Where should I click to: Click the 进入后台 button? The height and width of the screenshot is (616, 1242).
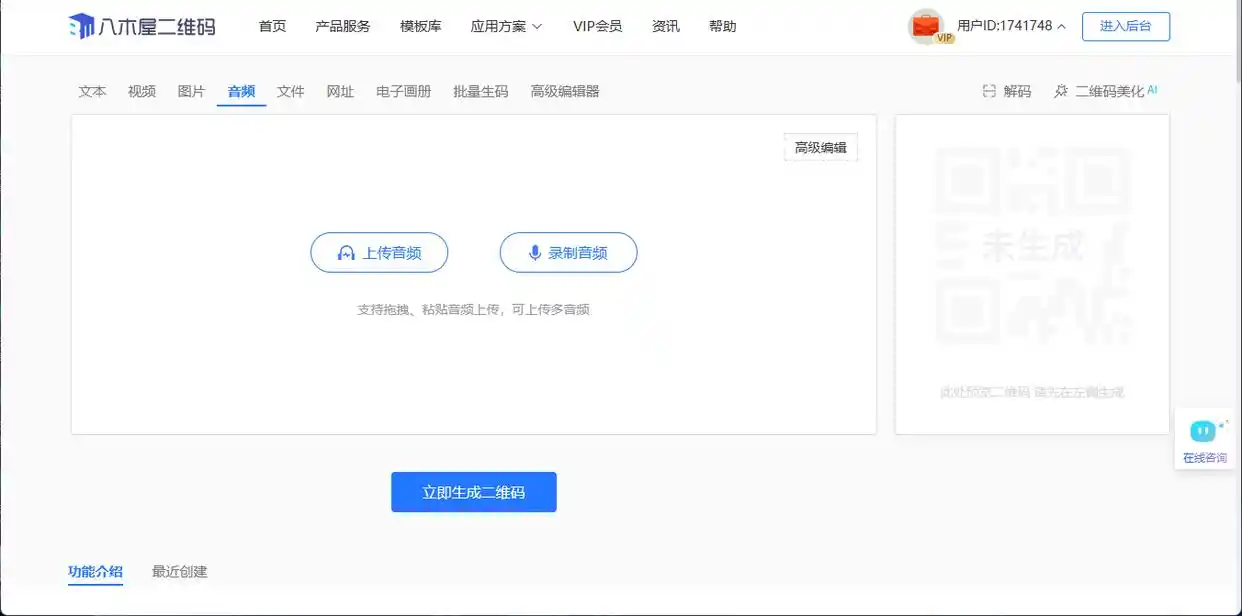[x=1126, y=26]
